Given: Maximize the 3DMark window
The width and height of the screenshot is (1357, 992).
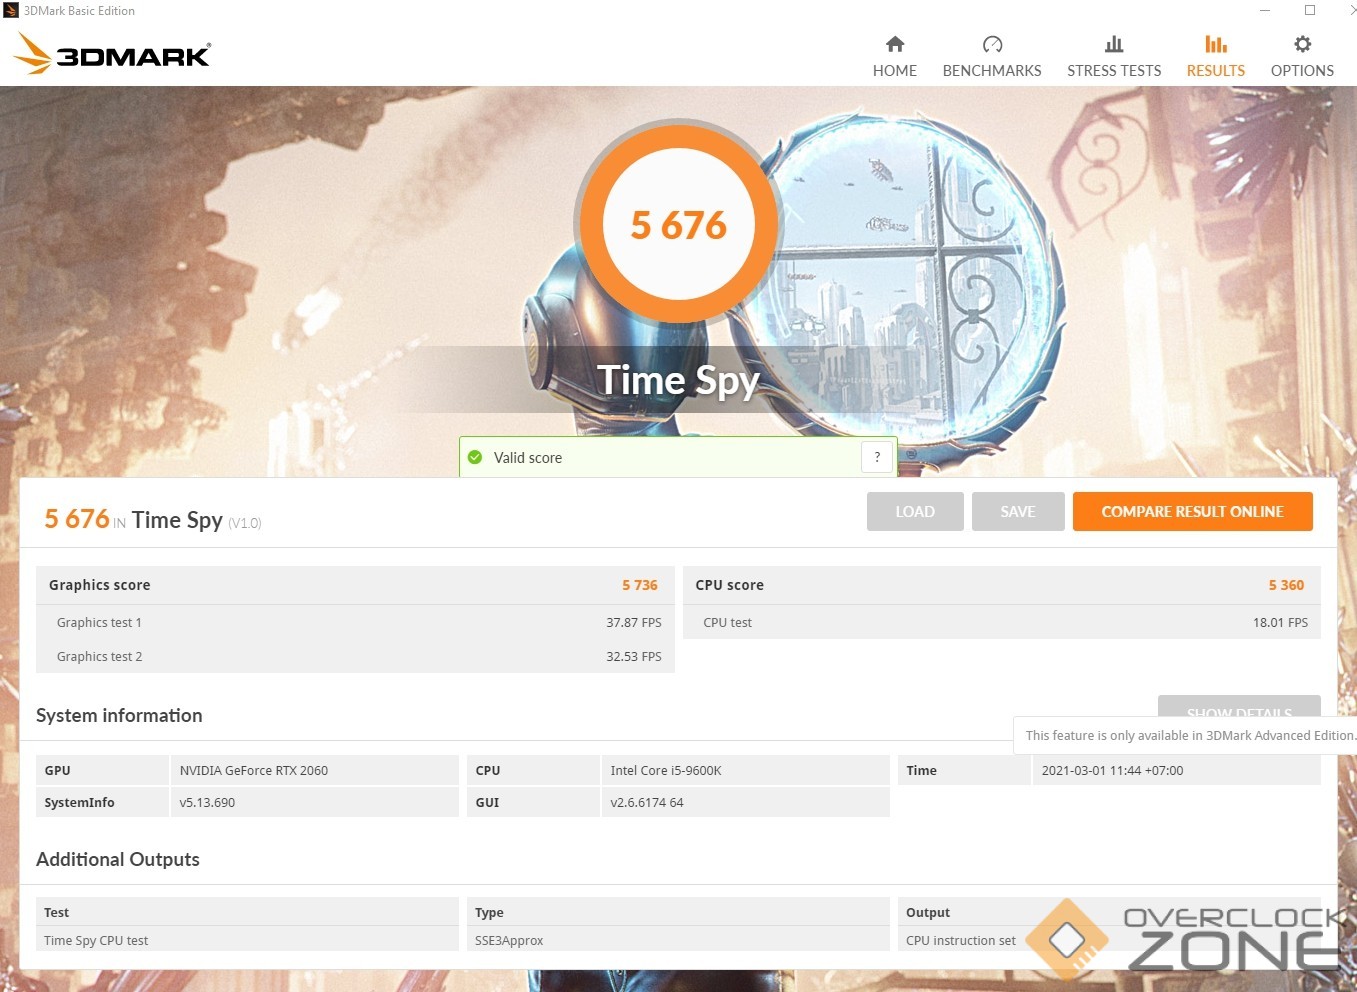Looking at the screenshot, I should (1310, 11).
